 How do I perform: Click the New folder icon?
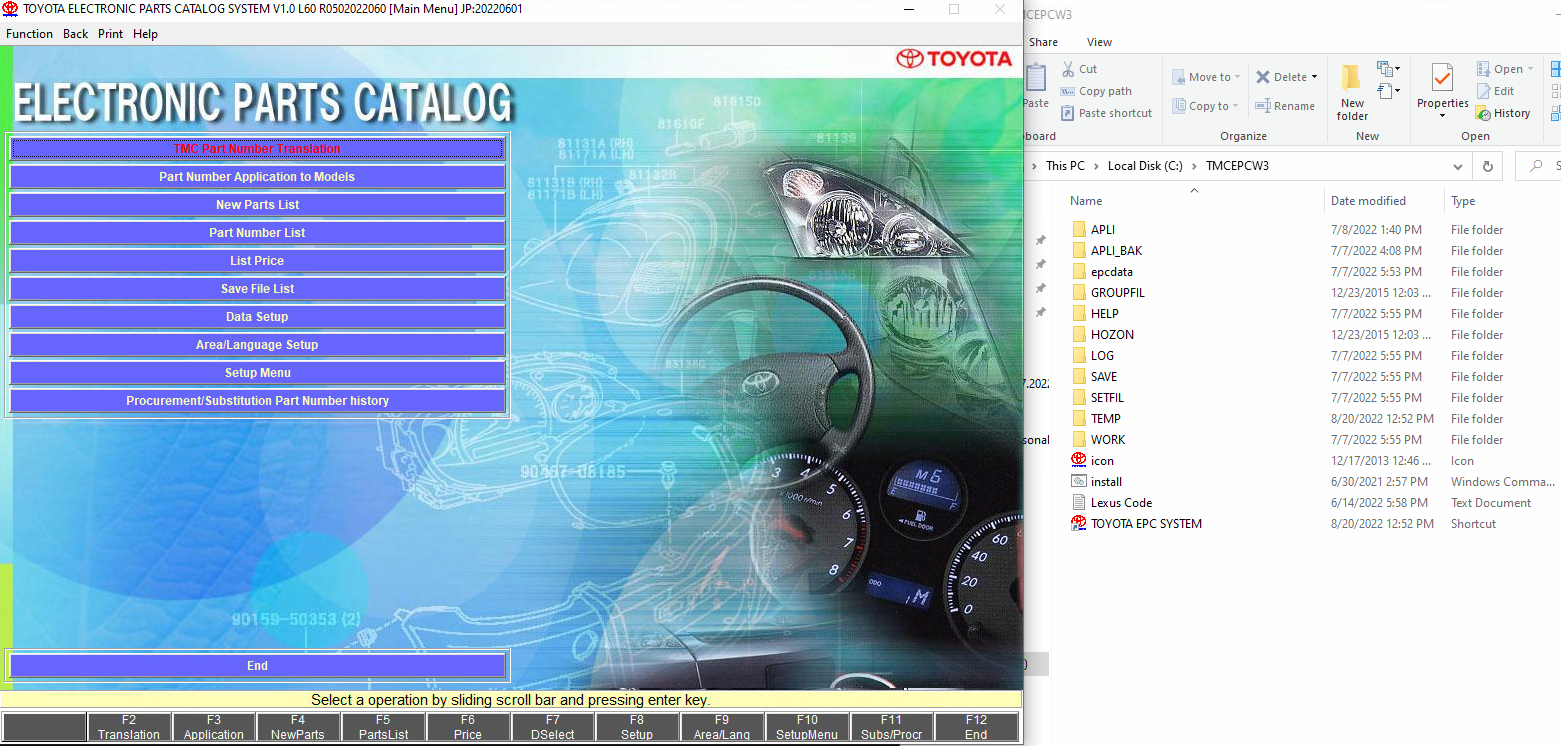point(1352,79)
